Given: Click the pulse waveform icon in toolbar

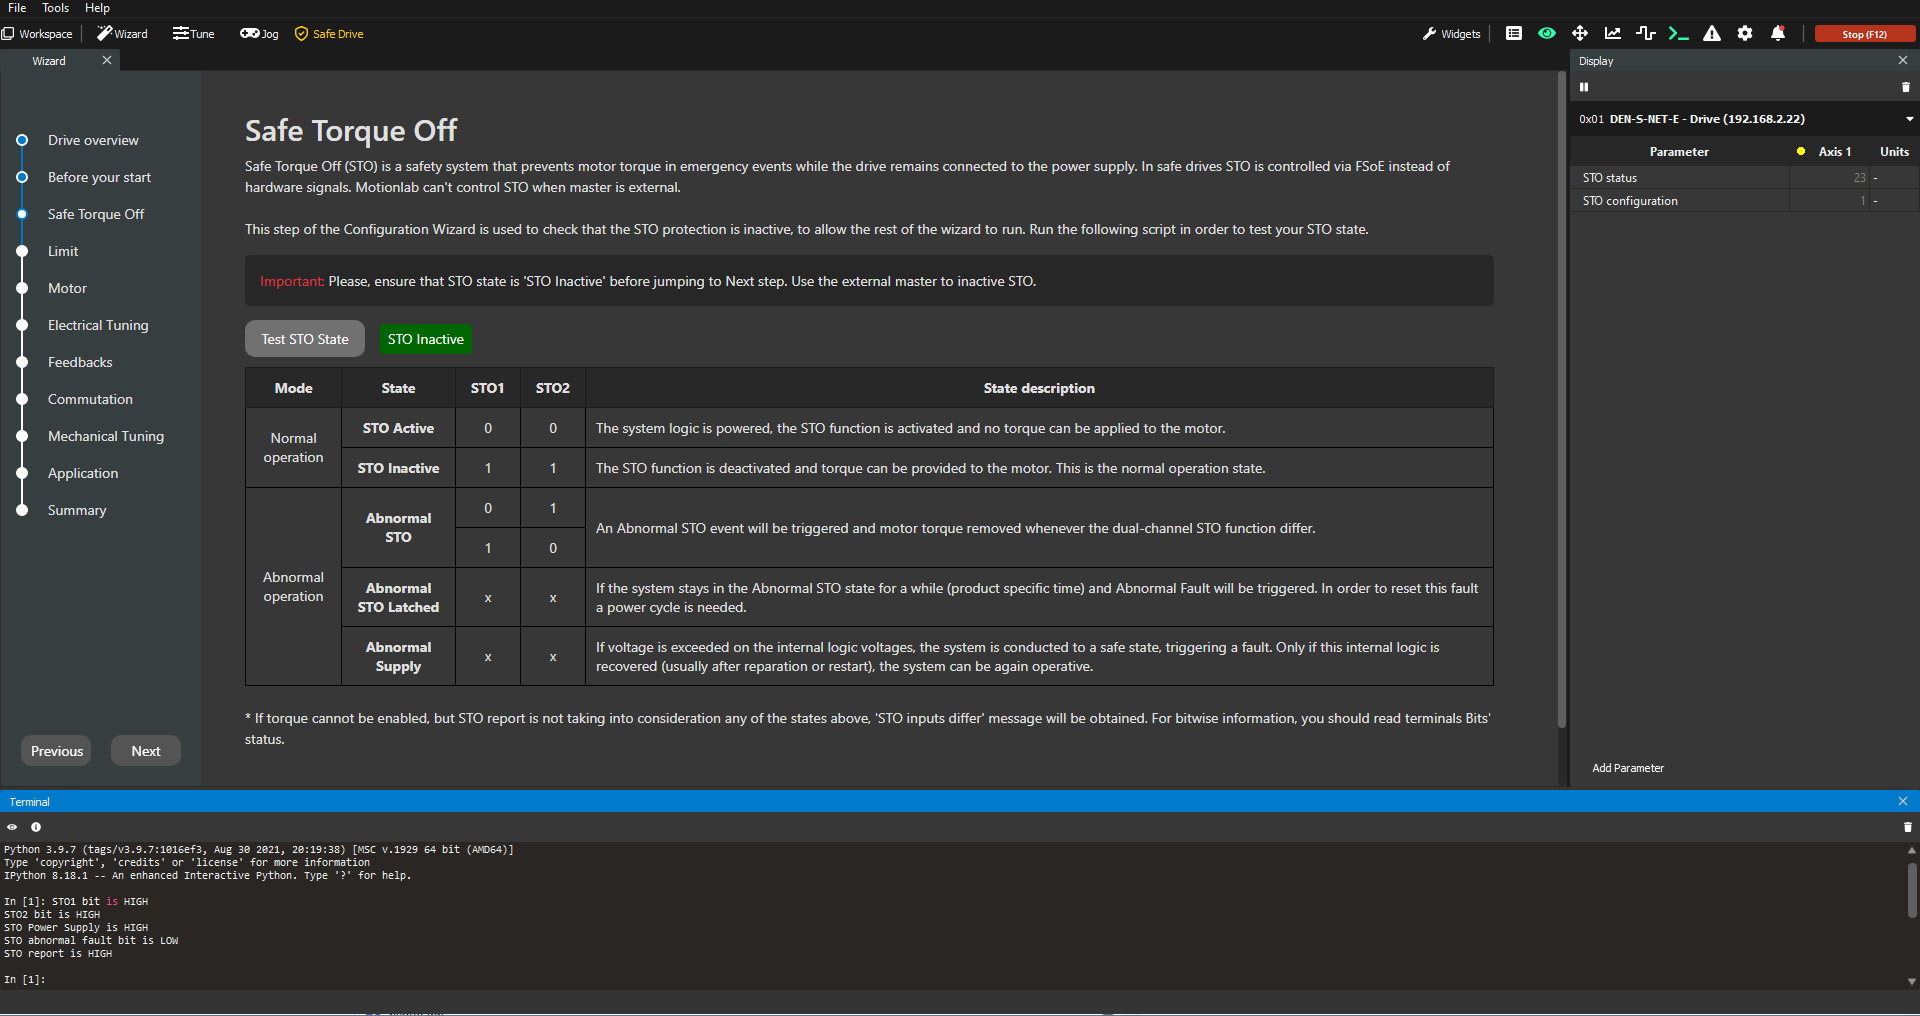Looking at the screenshot, I should [1645, 34].
